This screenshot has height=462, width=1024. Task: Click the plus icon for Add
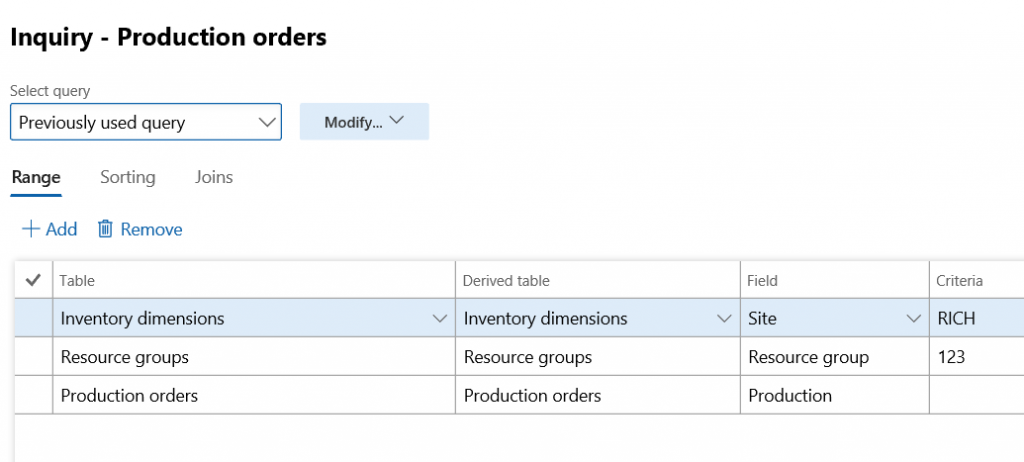31,229
